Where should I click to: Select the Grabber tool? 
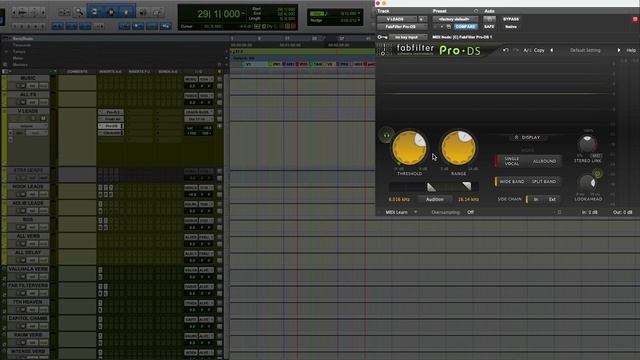[126, 12]
